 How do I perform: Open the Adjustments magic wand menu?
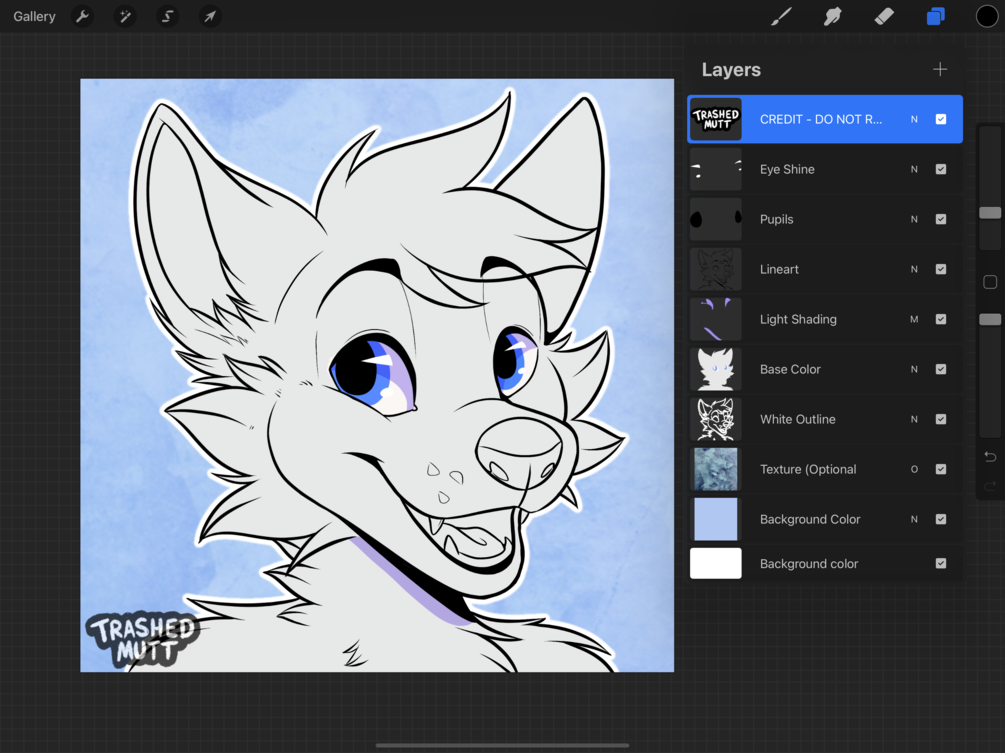[x=124, y=16]
